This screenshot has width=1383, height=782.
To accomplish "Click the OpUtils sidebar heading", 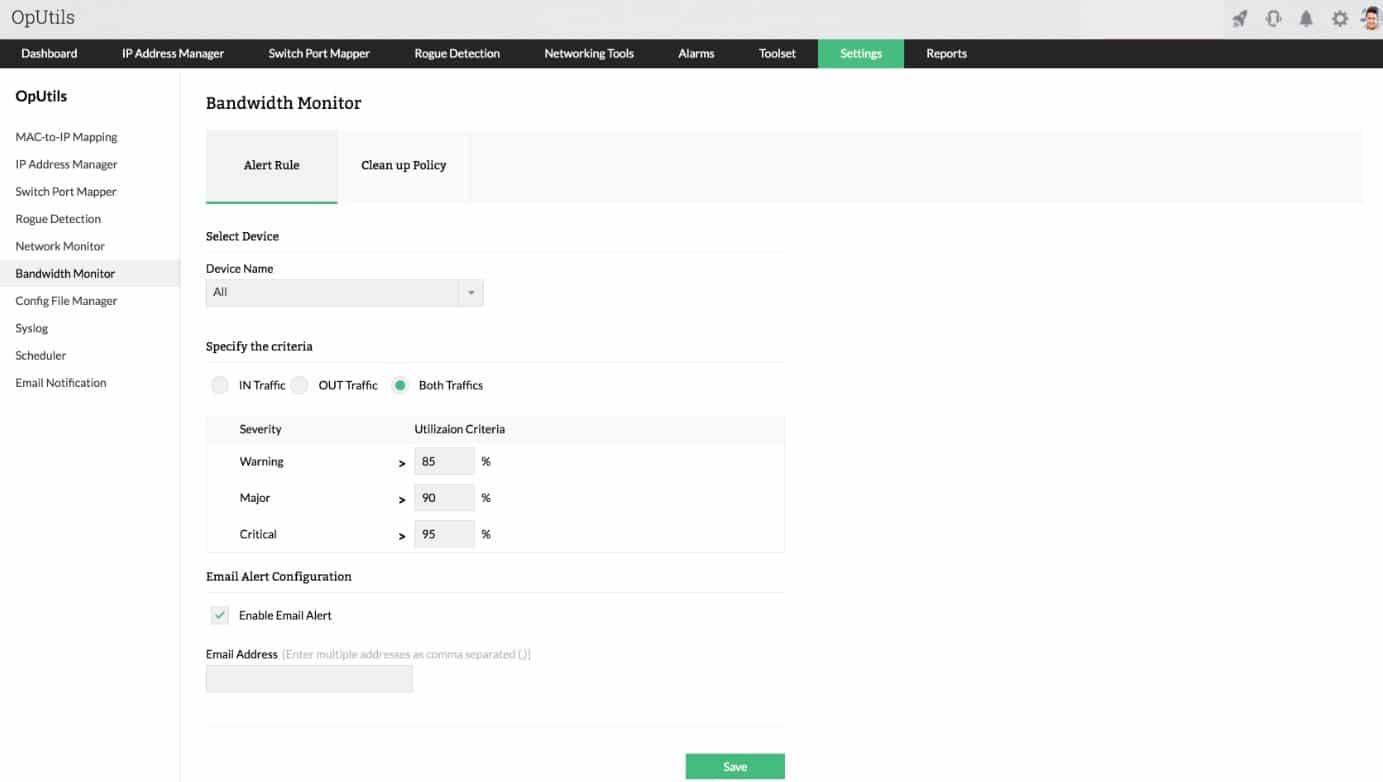I will point(42,97).
